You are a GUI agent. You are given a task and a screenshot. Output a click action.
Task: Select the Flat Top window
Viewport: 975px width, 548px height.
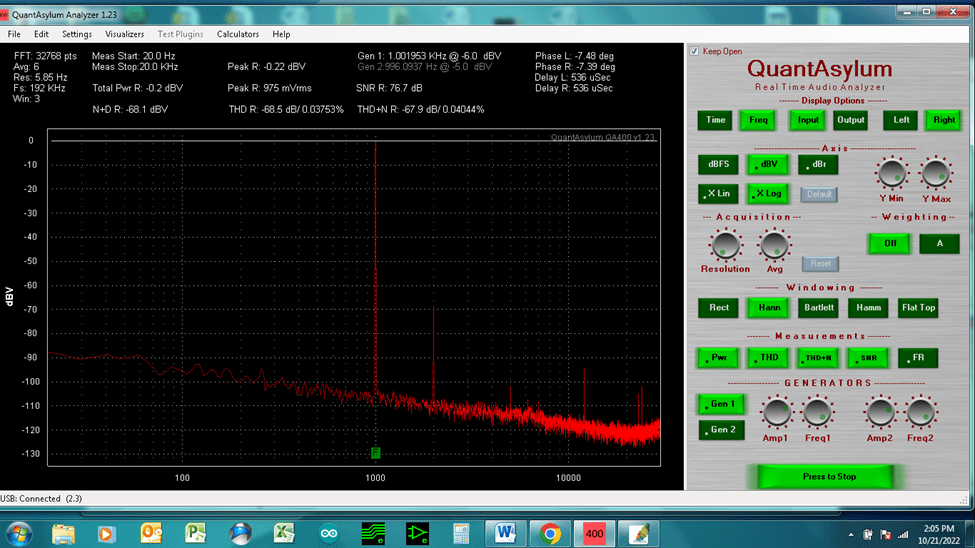(x=918, y=307)
